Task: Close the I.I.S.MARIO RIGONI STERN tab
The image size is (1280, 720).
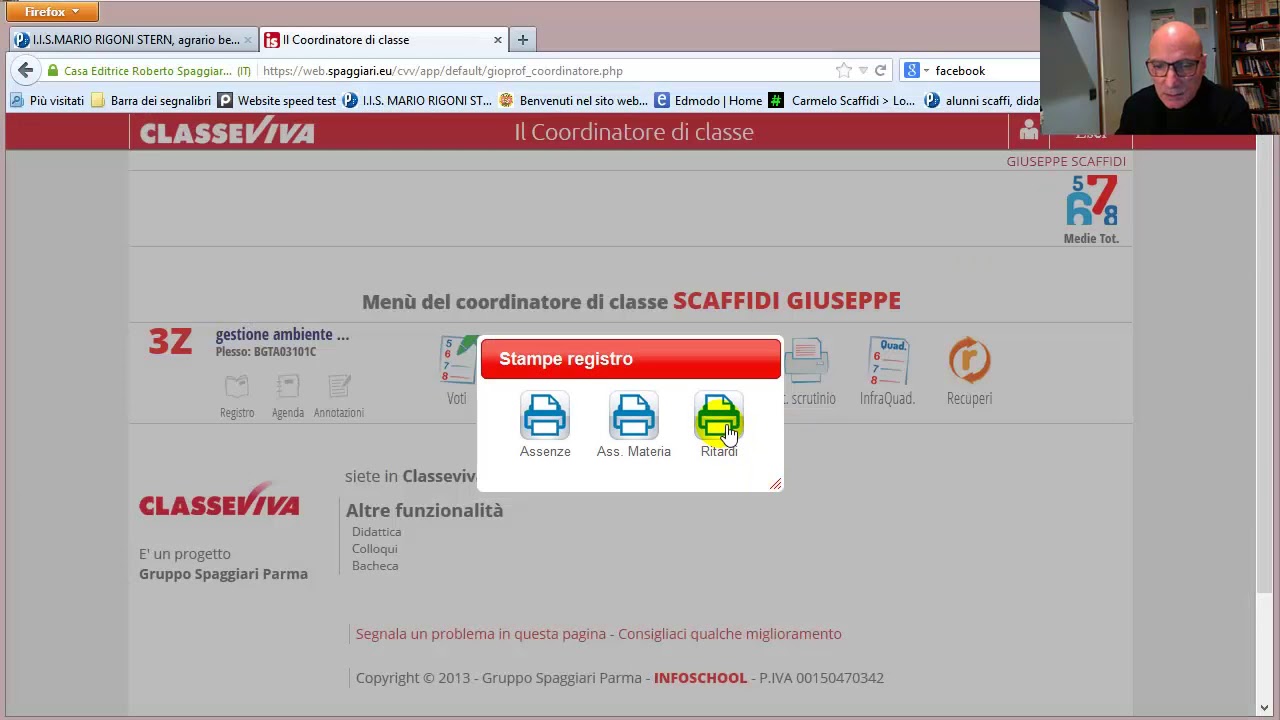Action: tap(247, 40)
